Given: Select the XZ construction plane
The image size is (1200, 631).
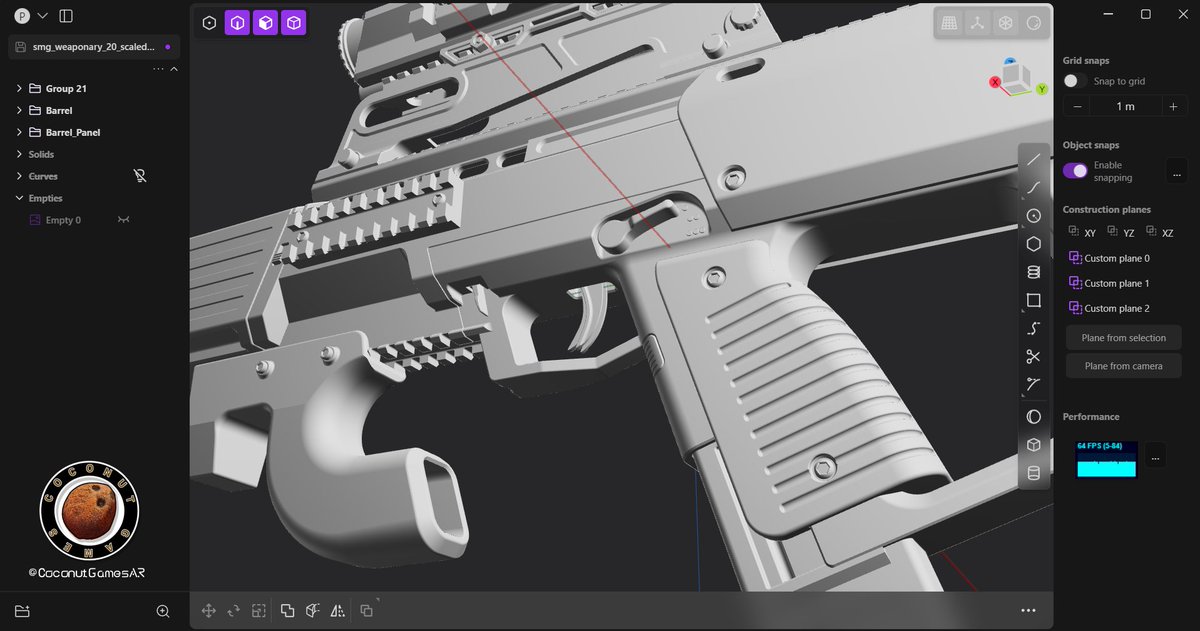Looking at the screenshot, I should pos(1159,232).
